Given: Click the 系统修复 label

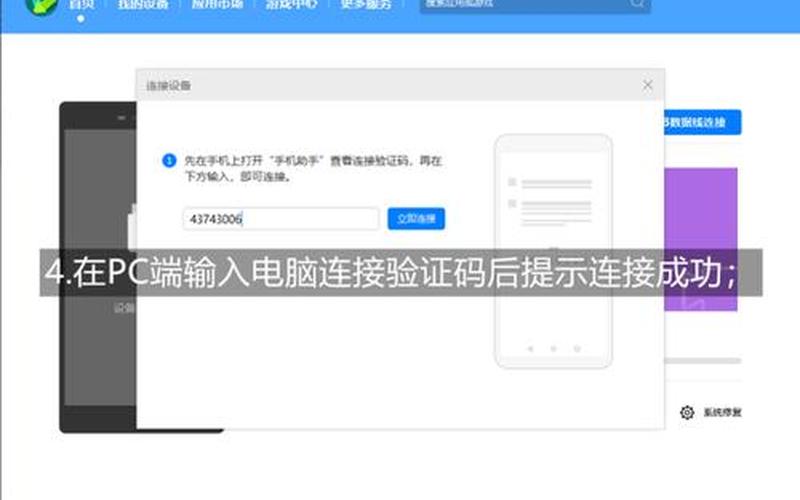Looking at the screenshot, I should (x=722, y=412).
